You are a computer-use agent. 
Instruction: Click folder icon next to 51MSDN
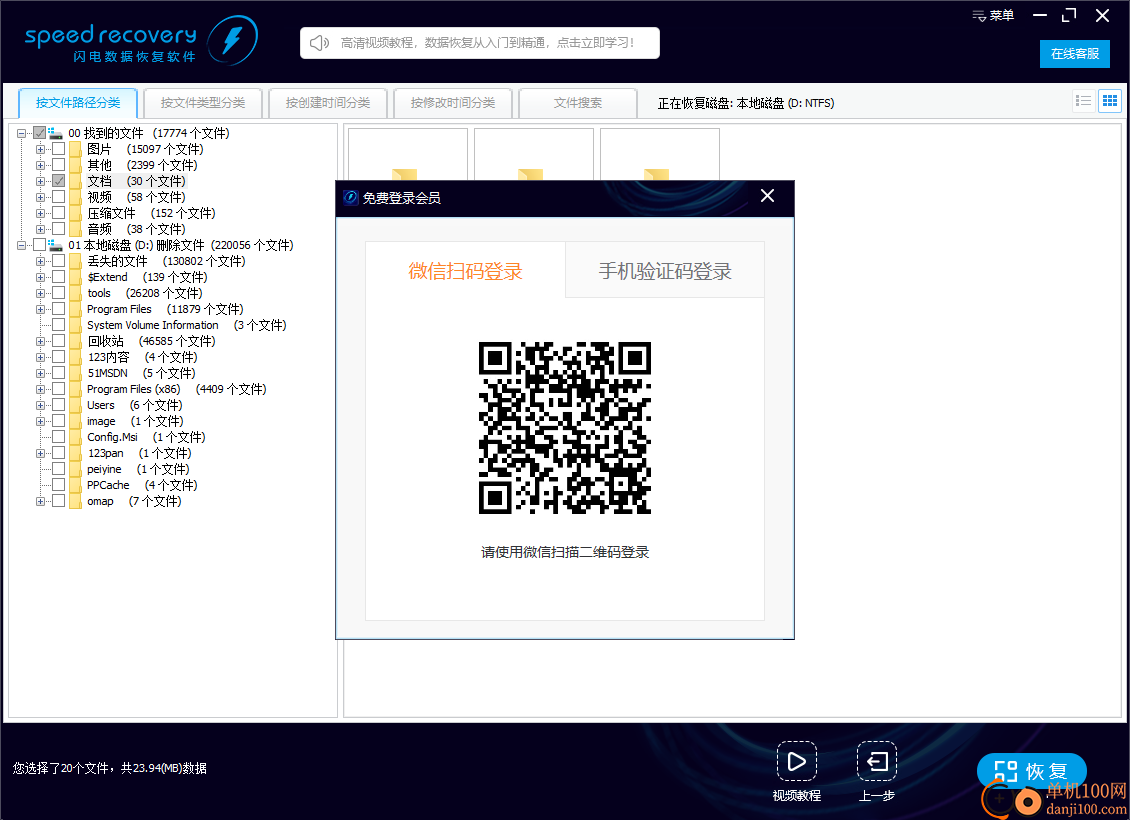(x=76, y=373)
